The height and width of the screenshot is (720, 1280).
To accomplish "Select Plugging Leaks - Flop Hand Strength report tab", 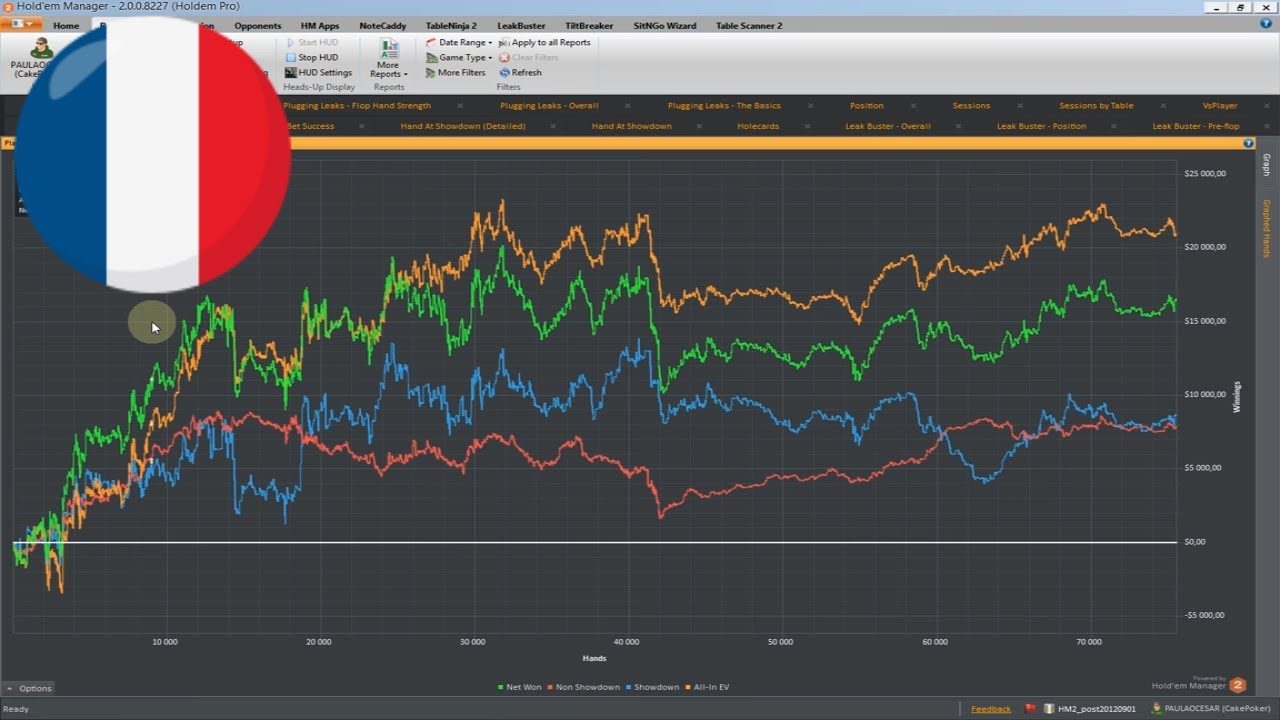I will [x=357, y=106].
